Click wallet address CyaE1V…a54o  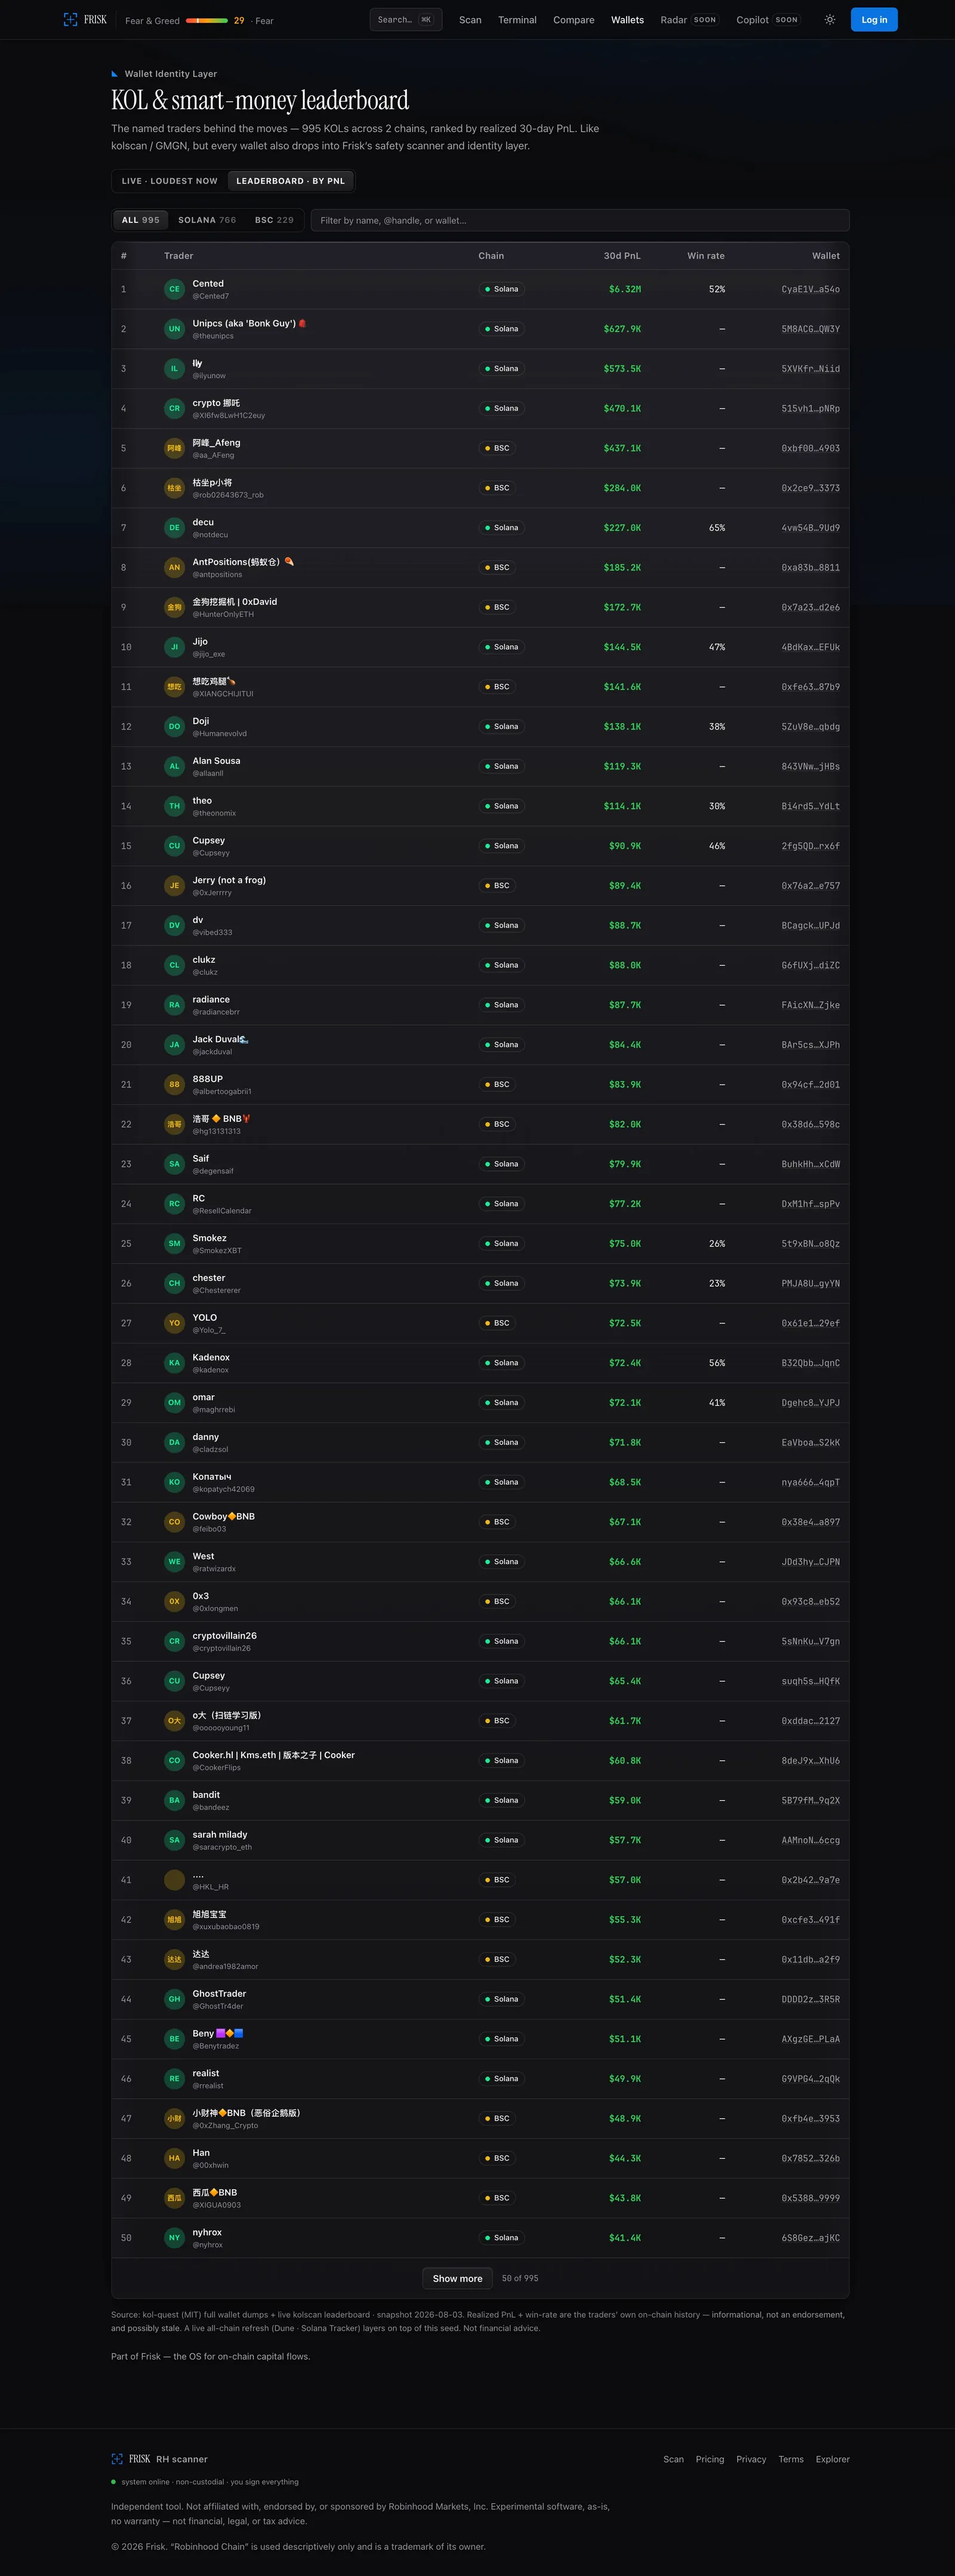click(810, 289)
